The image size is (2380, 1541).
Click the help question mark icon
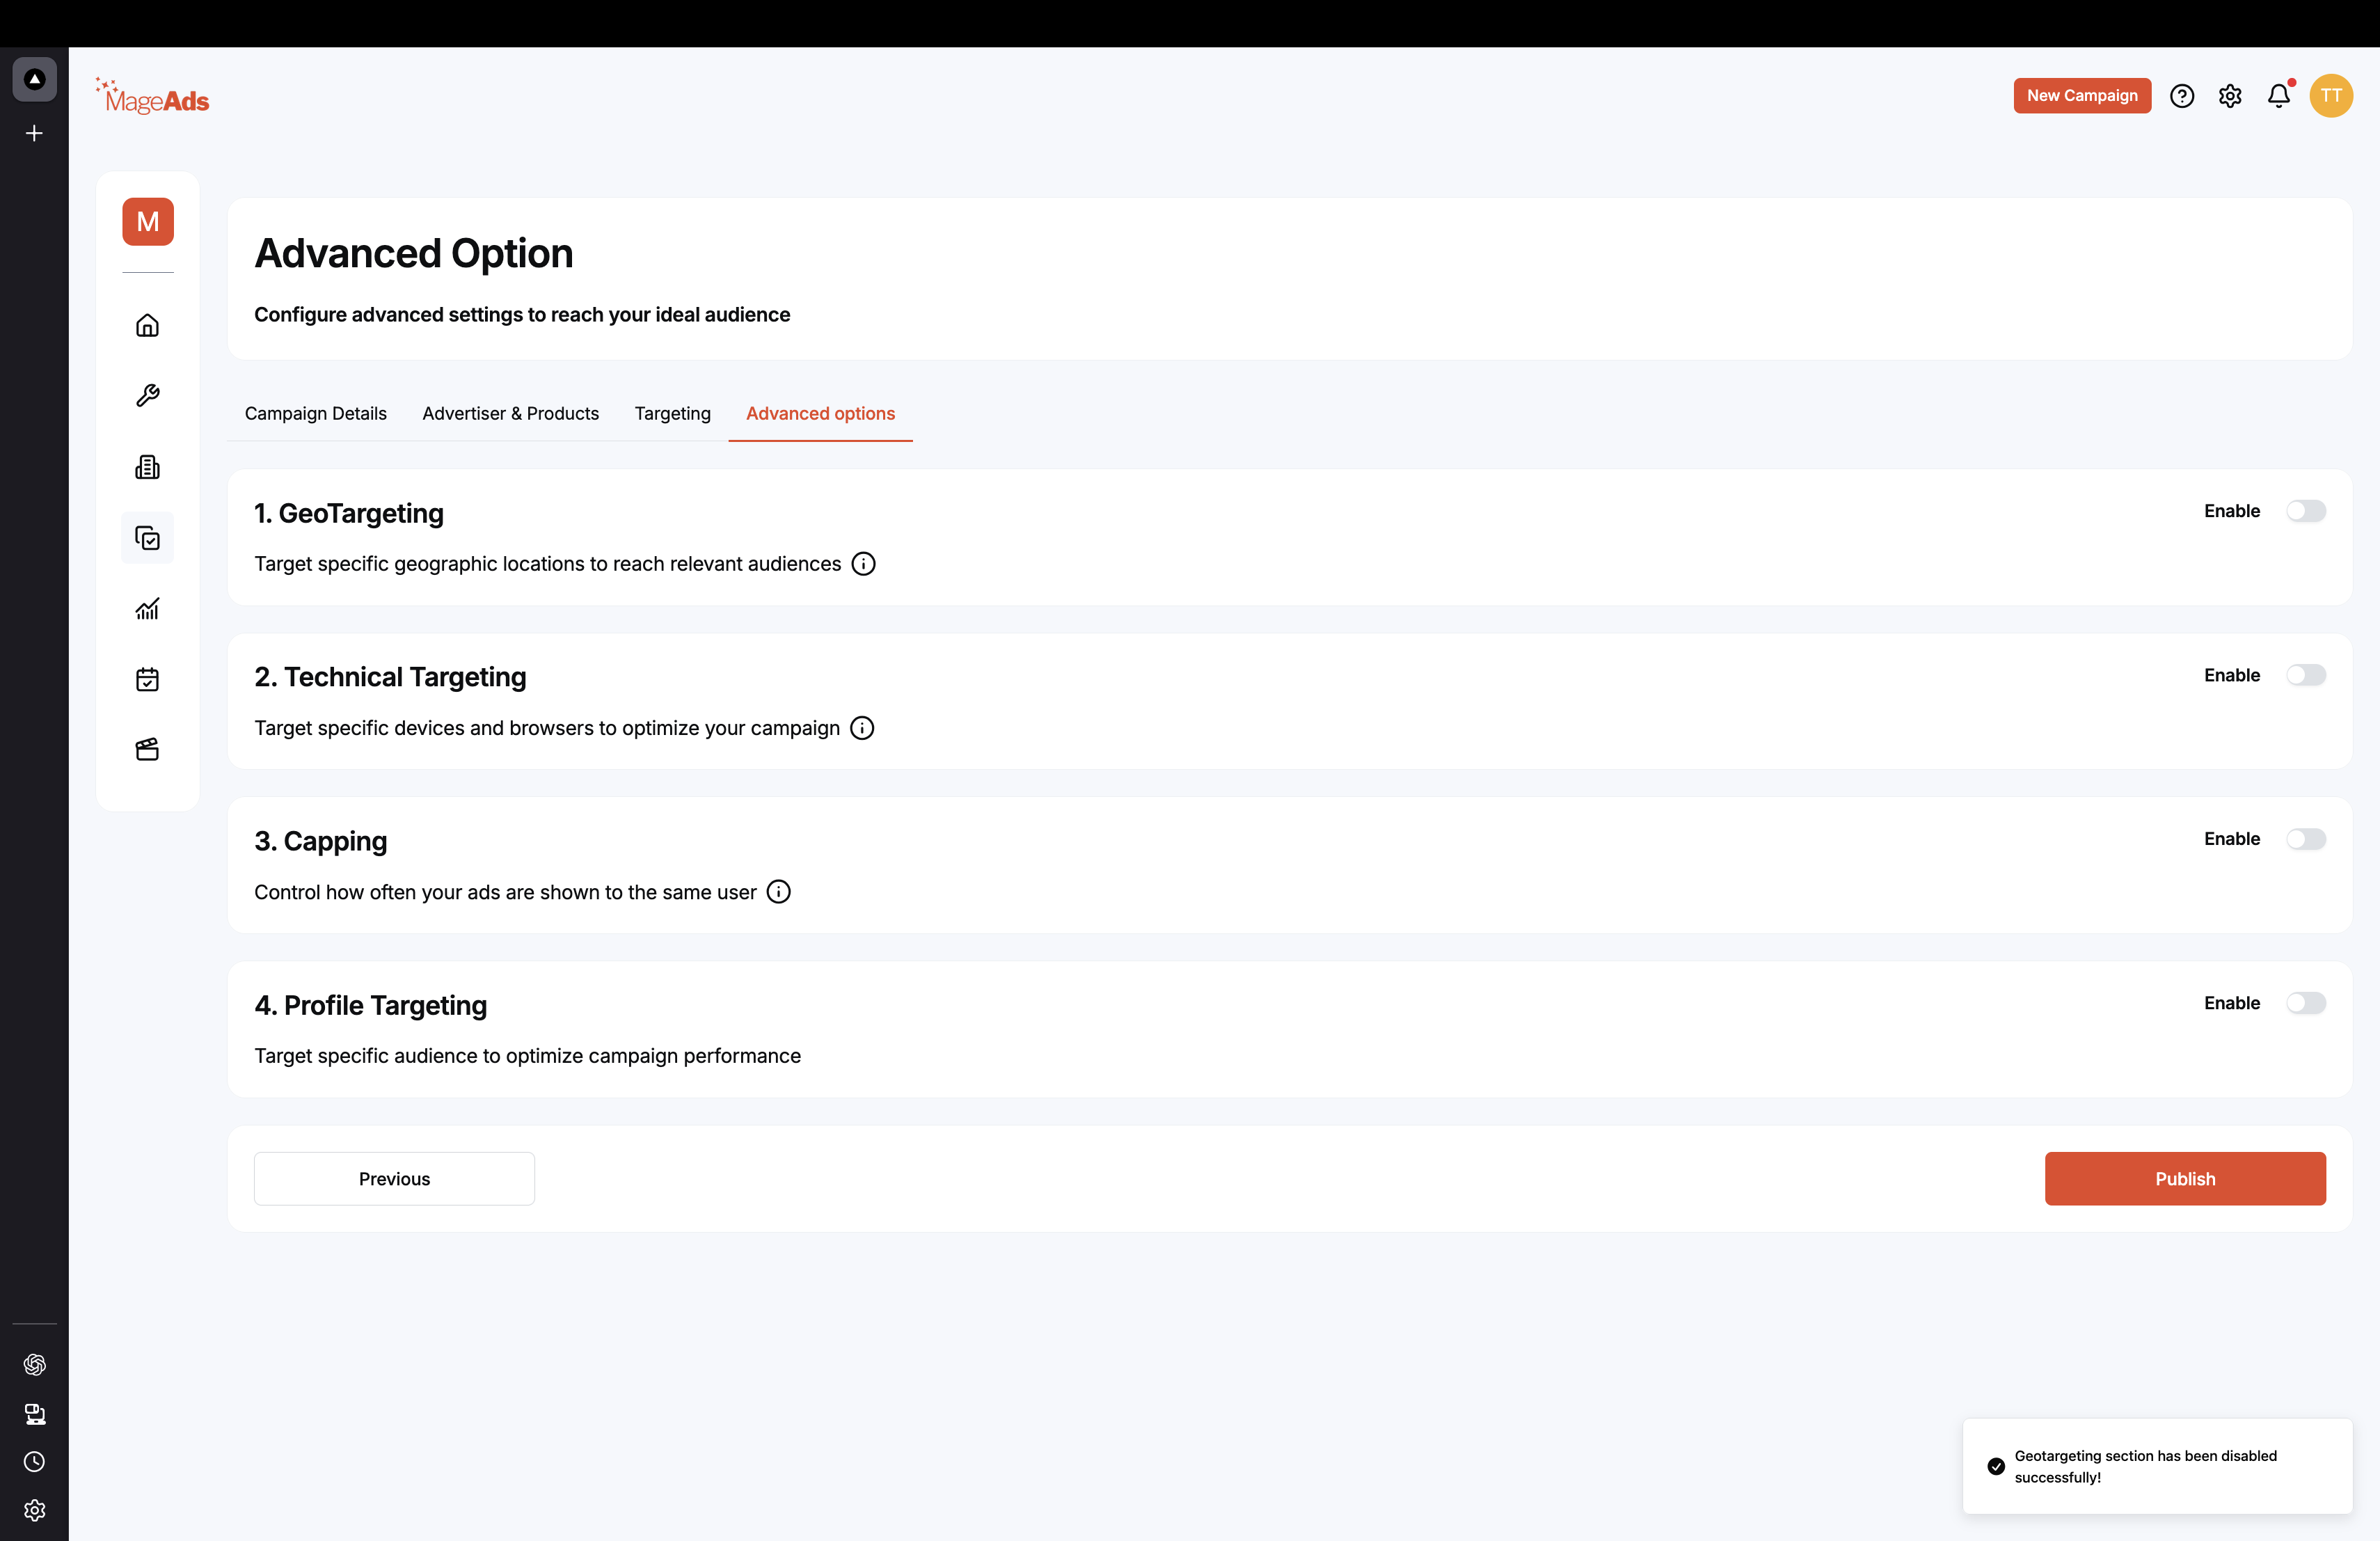point(2182,96)
